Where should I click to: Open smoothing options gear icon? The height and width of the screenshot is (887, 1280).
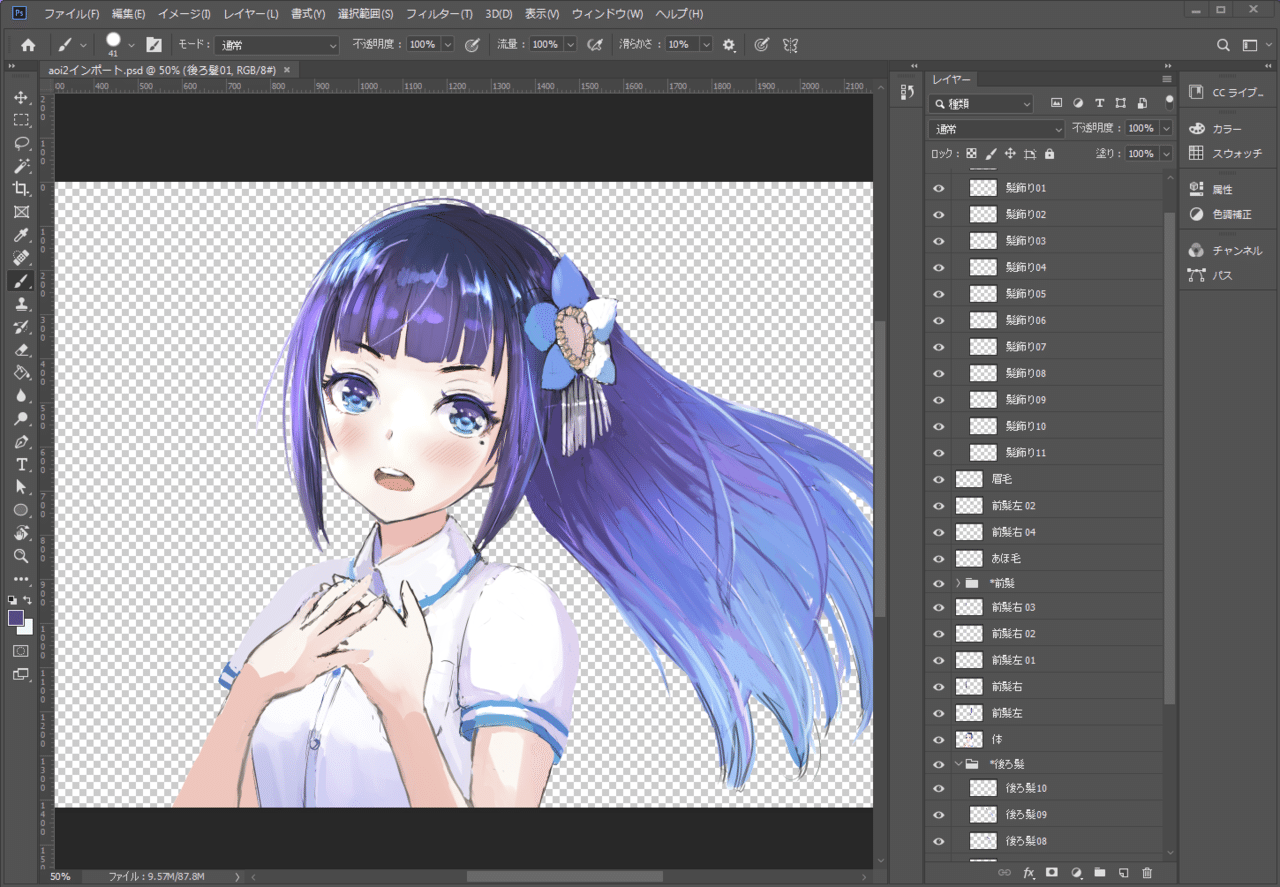coord(729,45)
